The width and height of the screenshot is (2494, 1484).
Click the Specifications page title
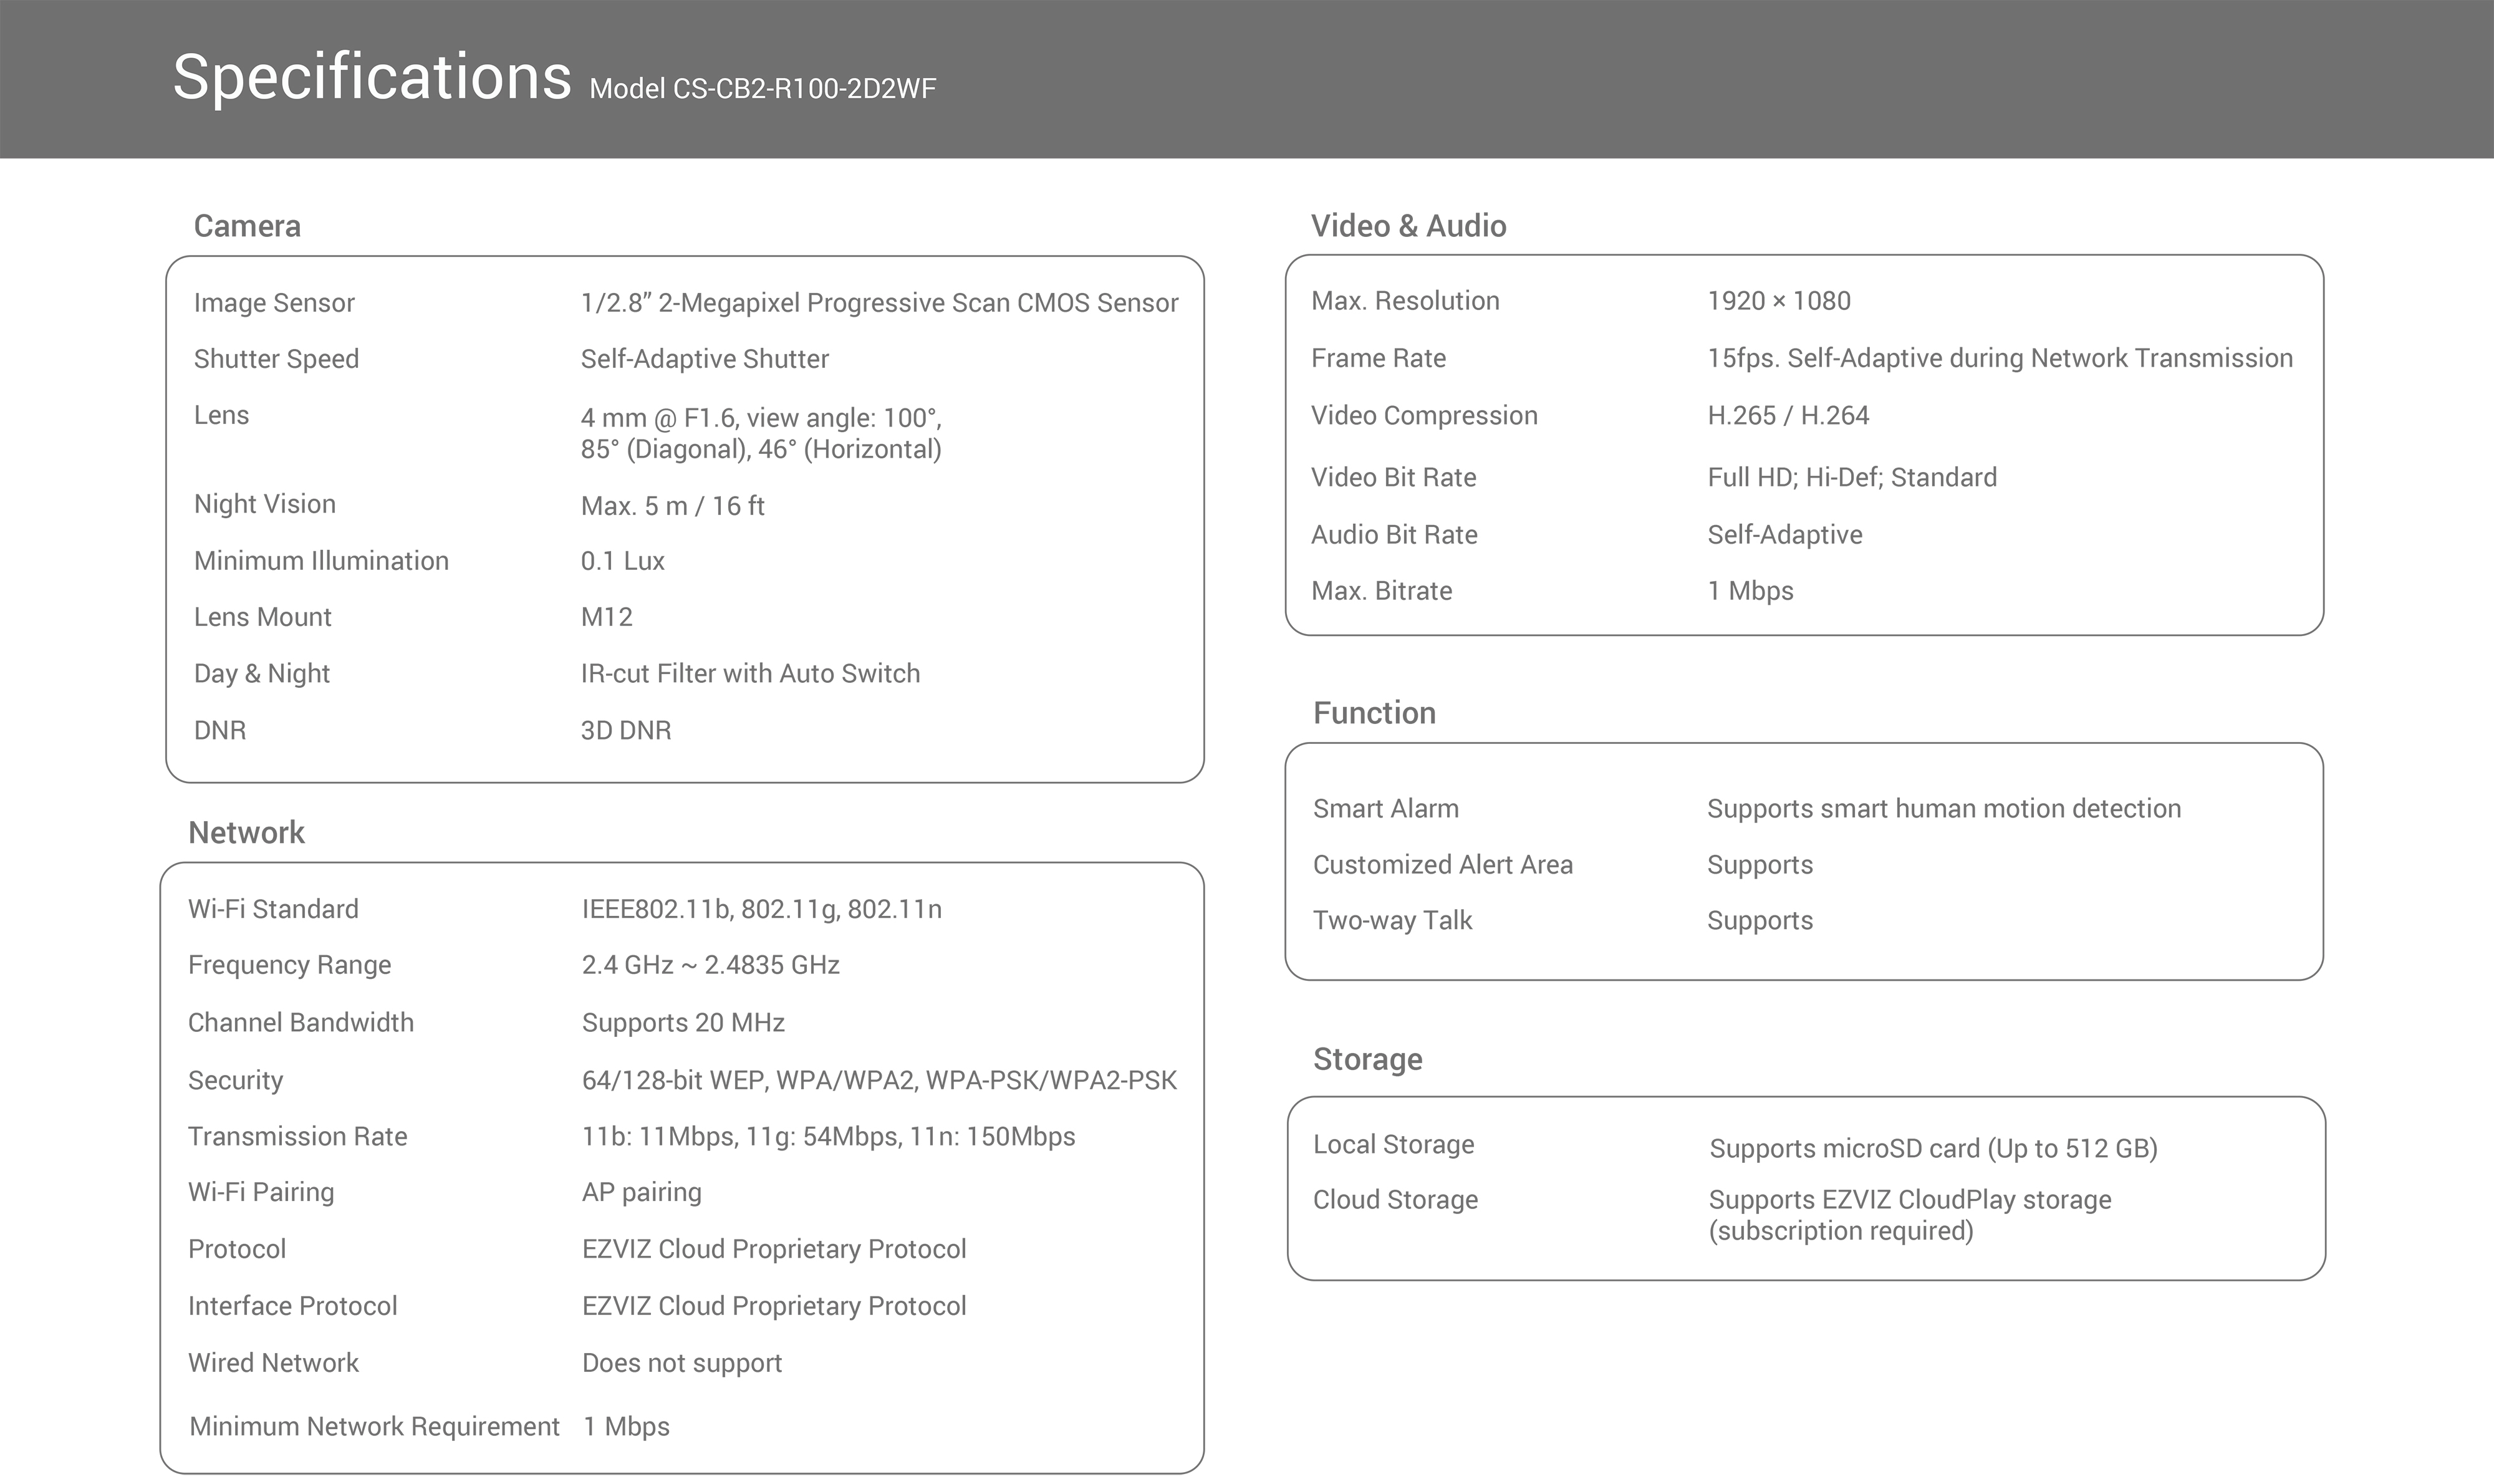tap(371, 78)
